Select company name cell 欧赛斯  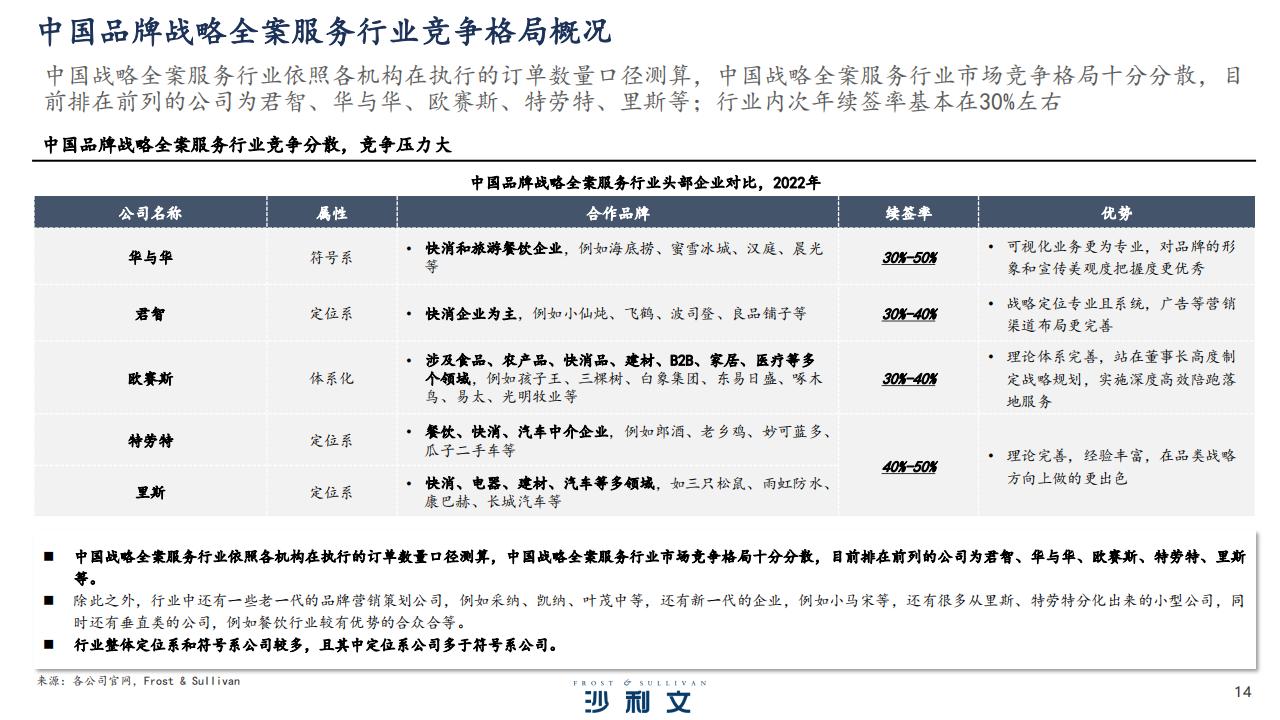[150, 379]
